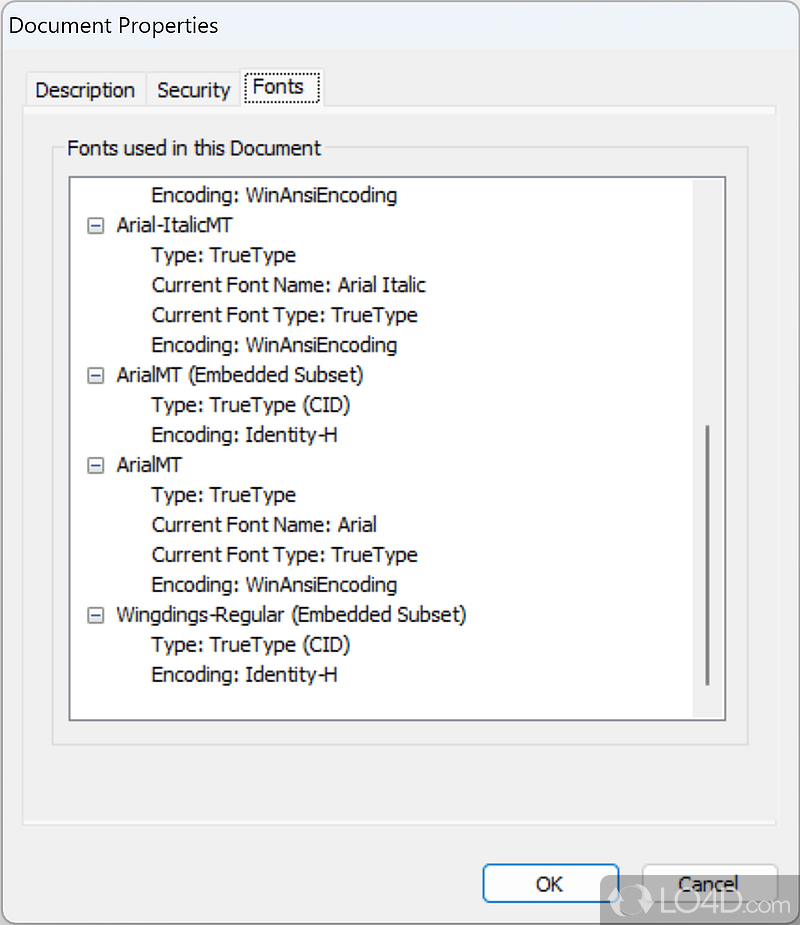Screen dimensions: 800x925
Task: Click 'Current Font Type: TrueType' under ArialMT
Action: [284, 555]
